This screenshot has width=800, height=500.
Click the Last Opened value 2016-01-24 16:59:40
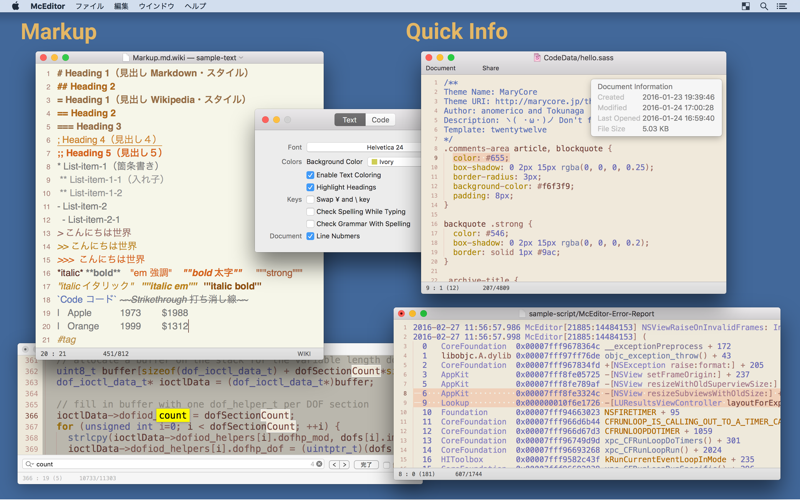[x=678, y=118]
